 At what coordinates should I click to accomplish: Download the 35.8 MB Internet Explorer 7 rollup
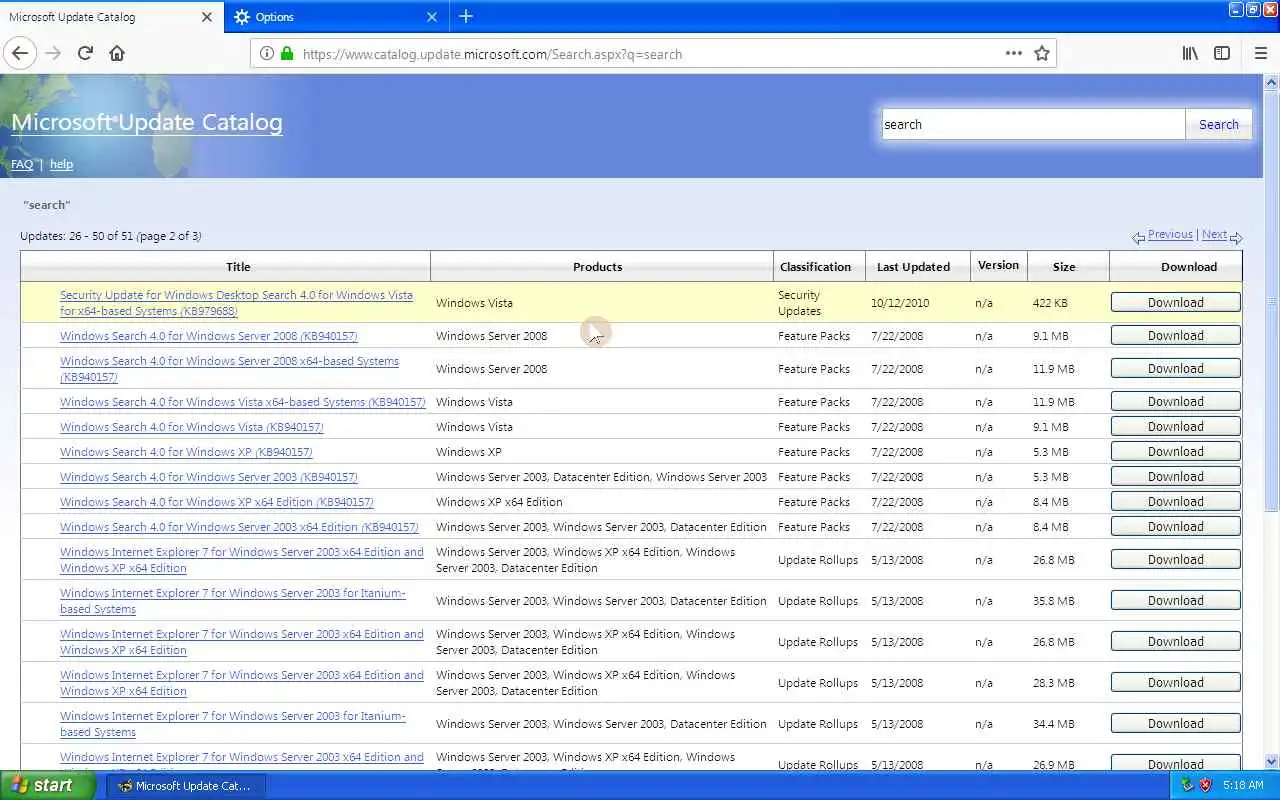tap(1175, 600)
